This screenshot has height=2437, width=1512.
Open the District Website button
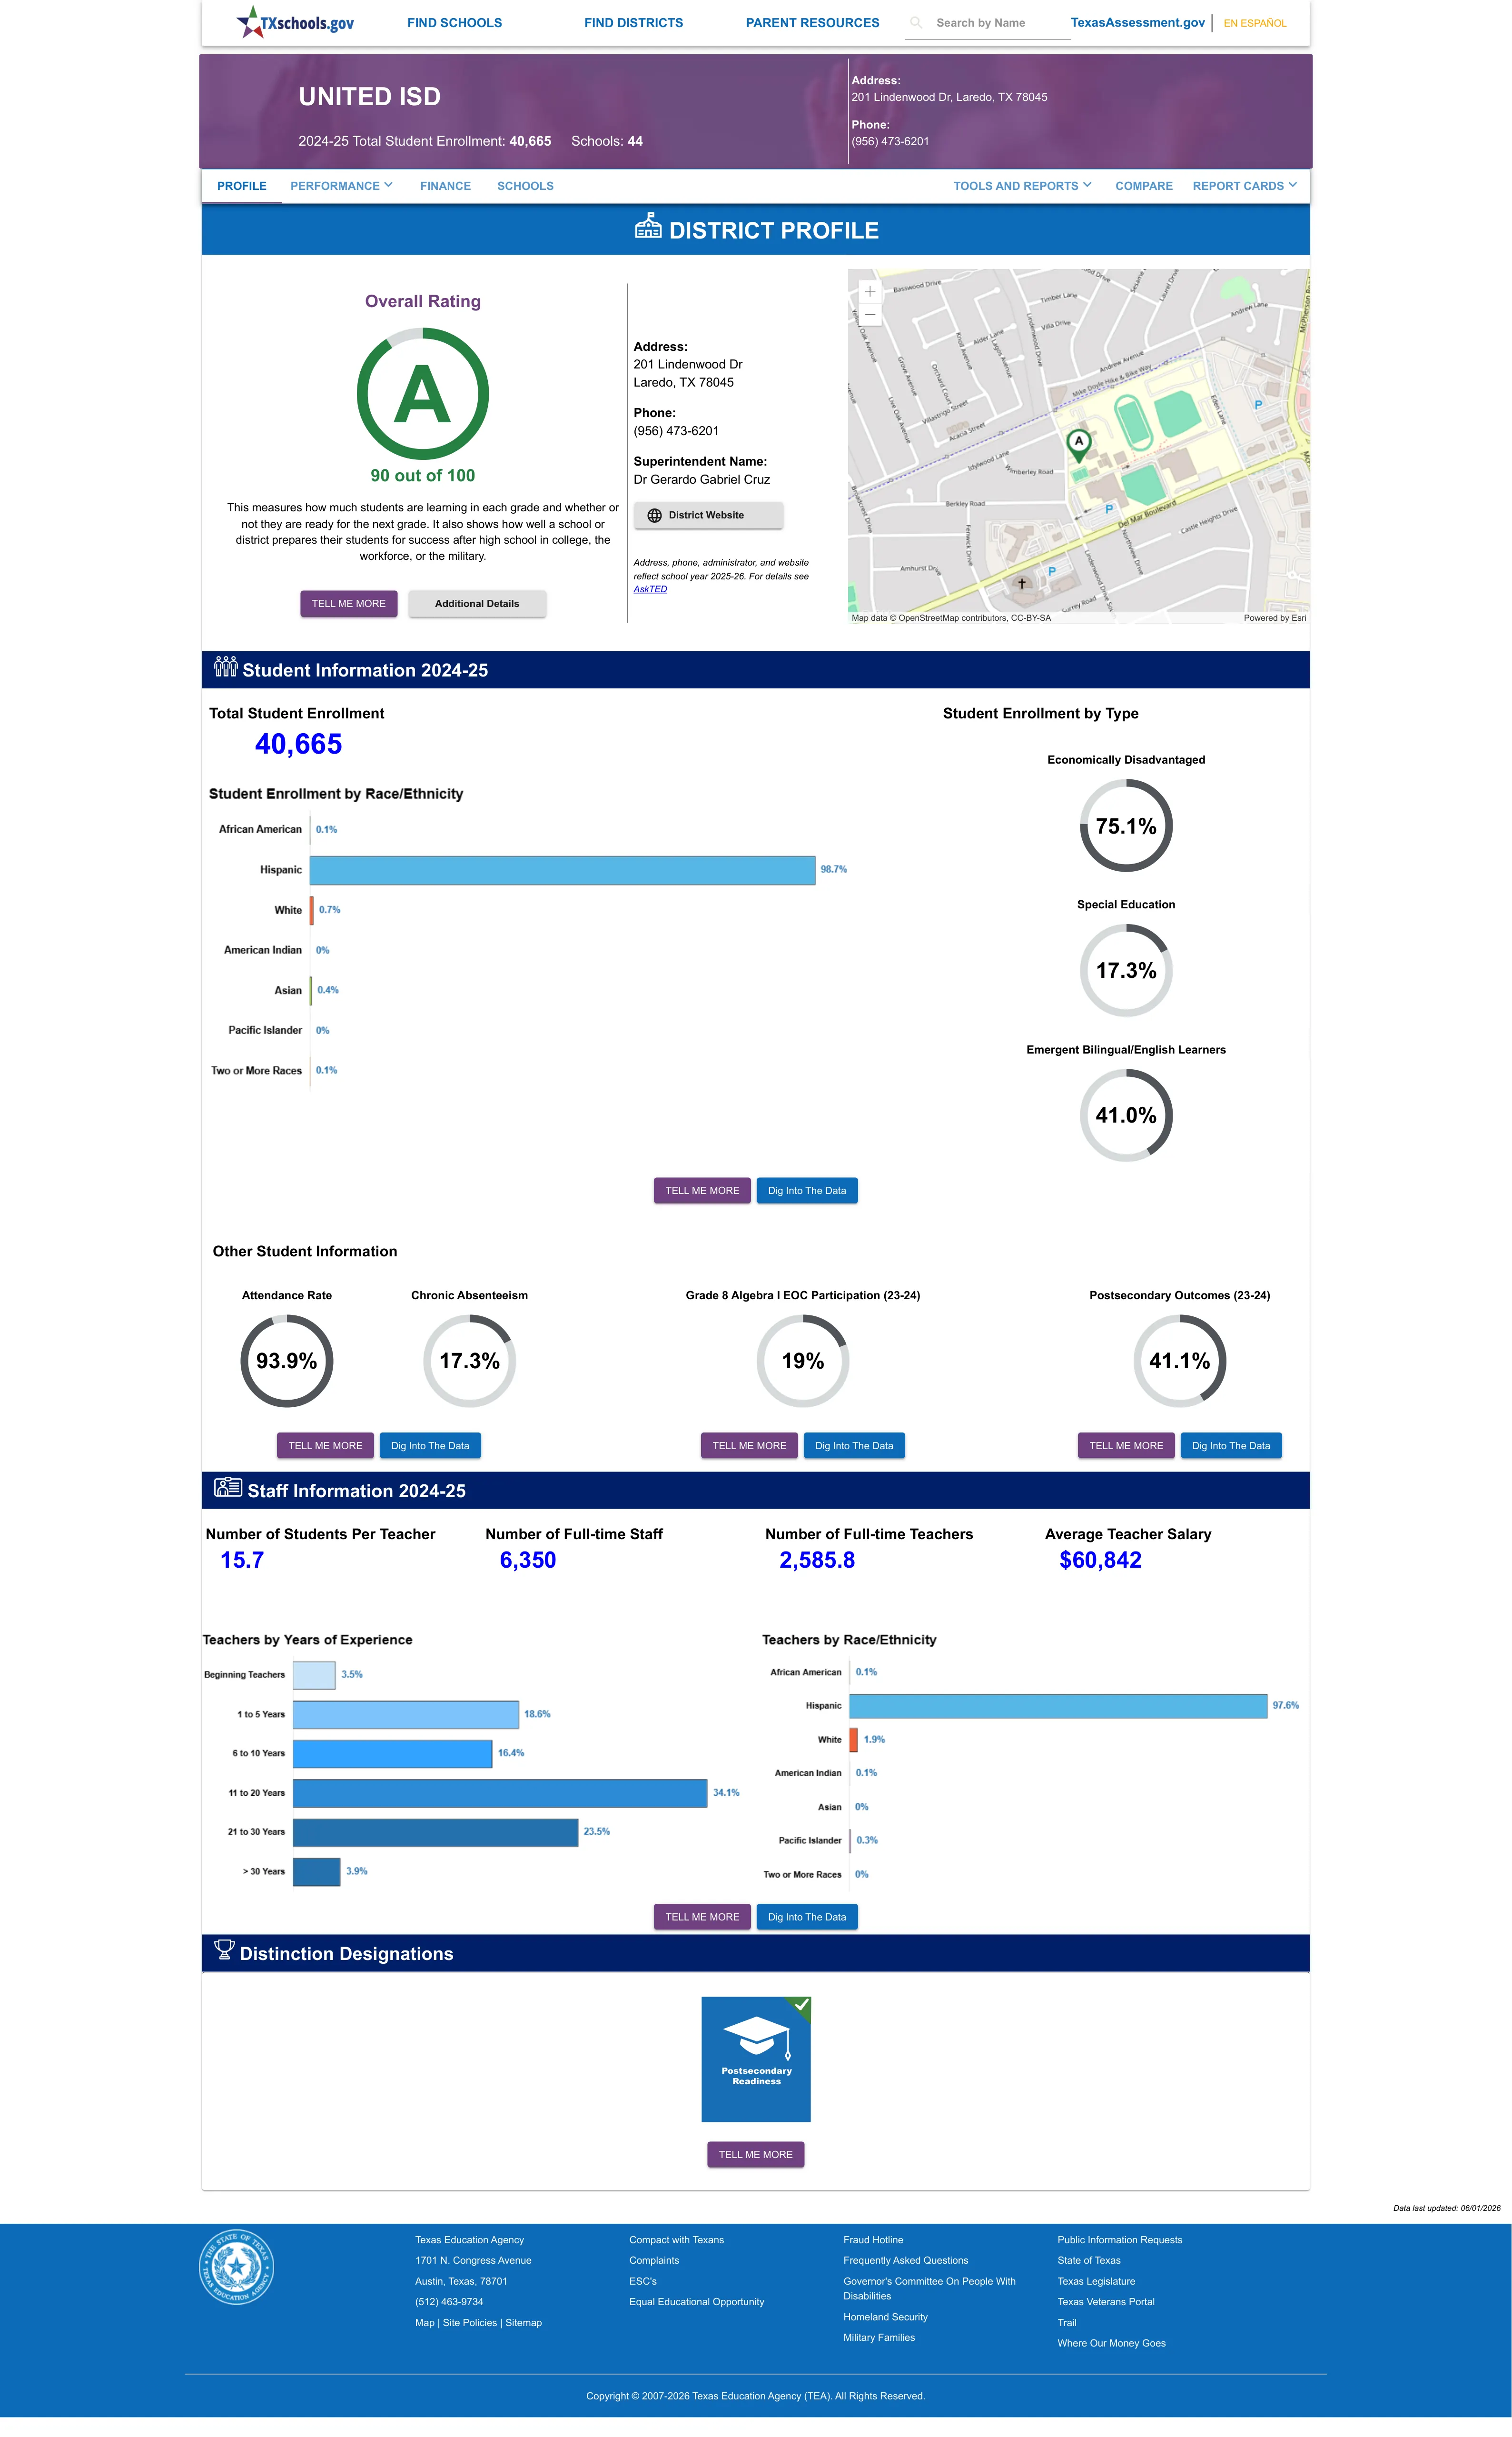pos(708,516)
